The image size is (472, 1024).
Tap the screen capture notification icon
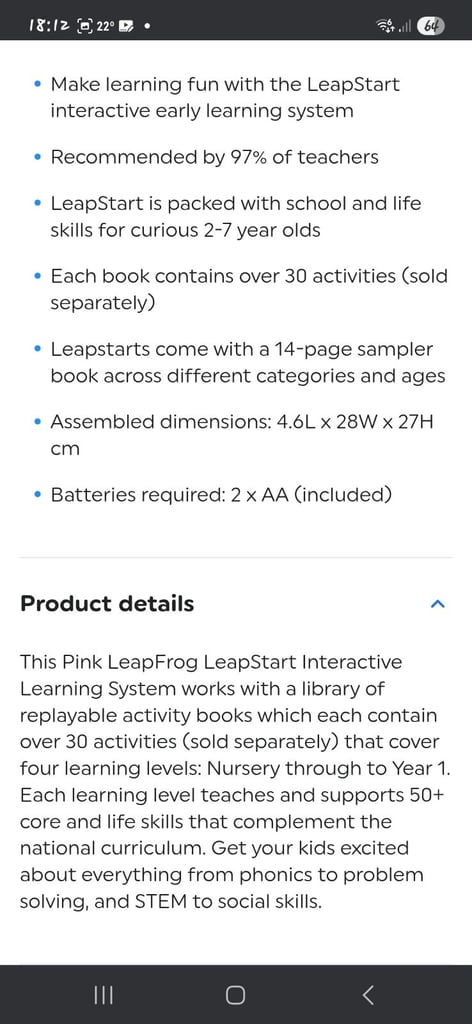click(86, 26)
